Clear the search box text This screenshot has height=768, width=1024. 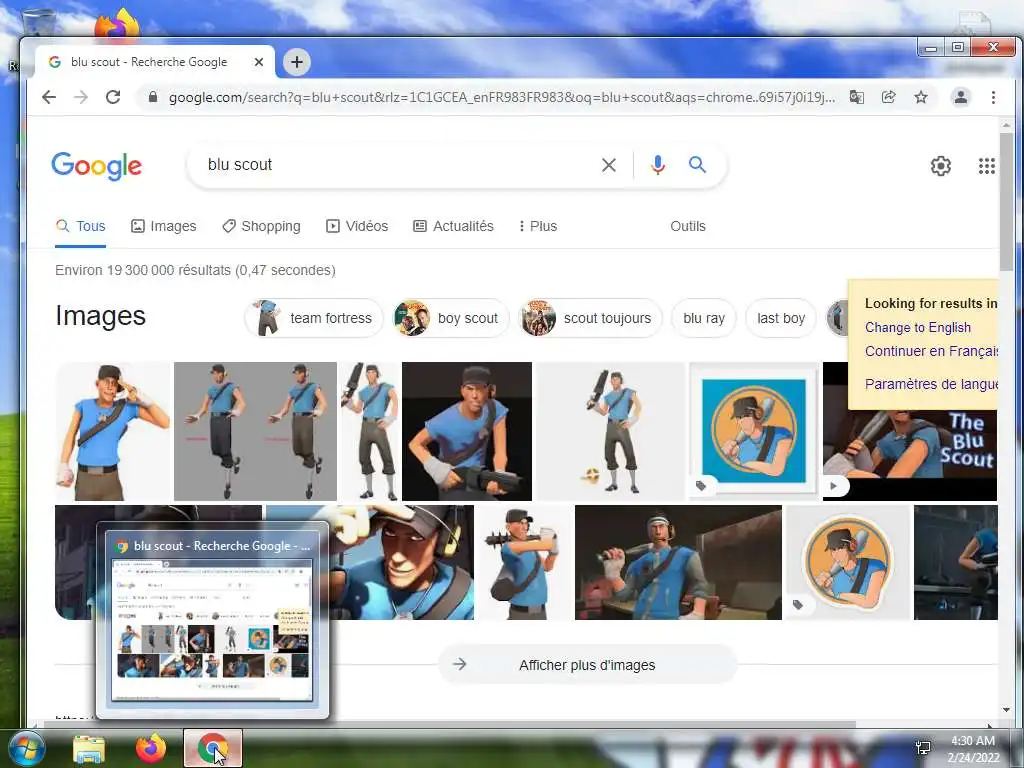[x=609, y=165]
